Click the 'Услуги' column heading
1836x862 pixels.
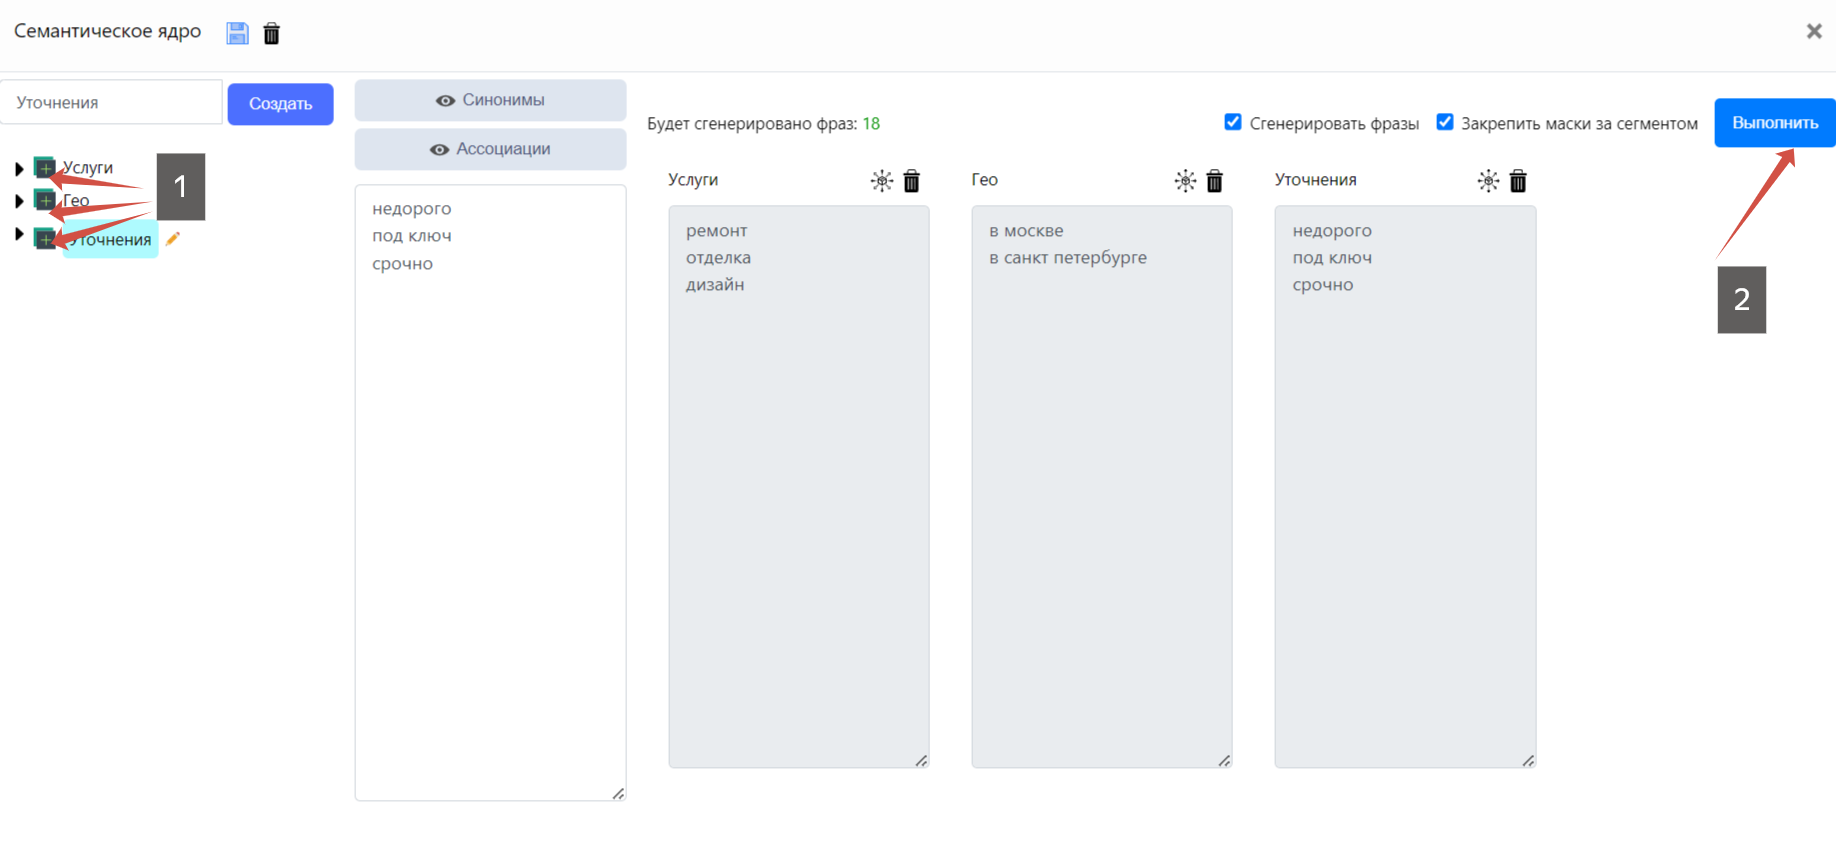693,180
